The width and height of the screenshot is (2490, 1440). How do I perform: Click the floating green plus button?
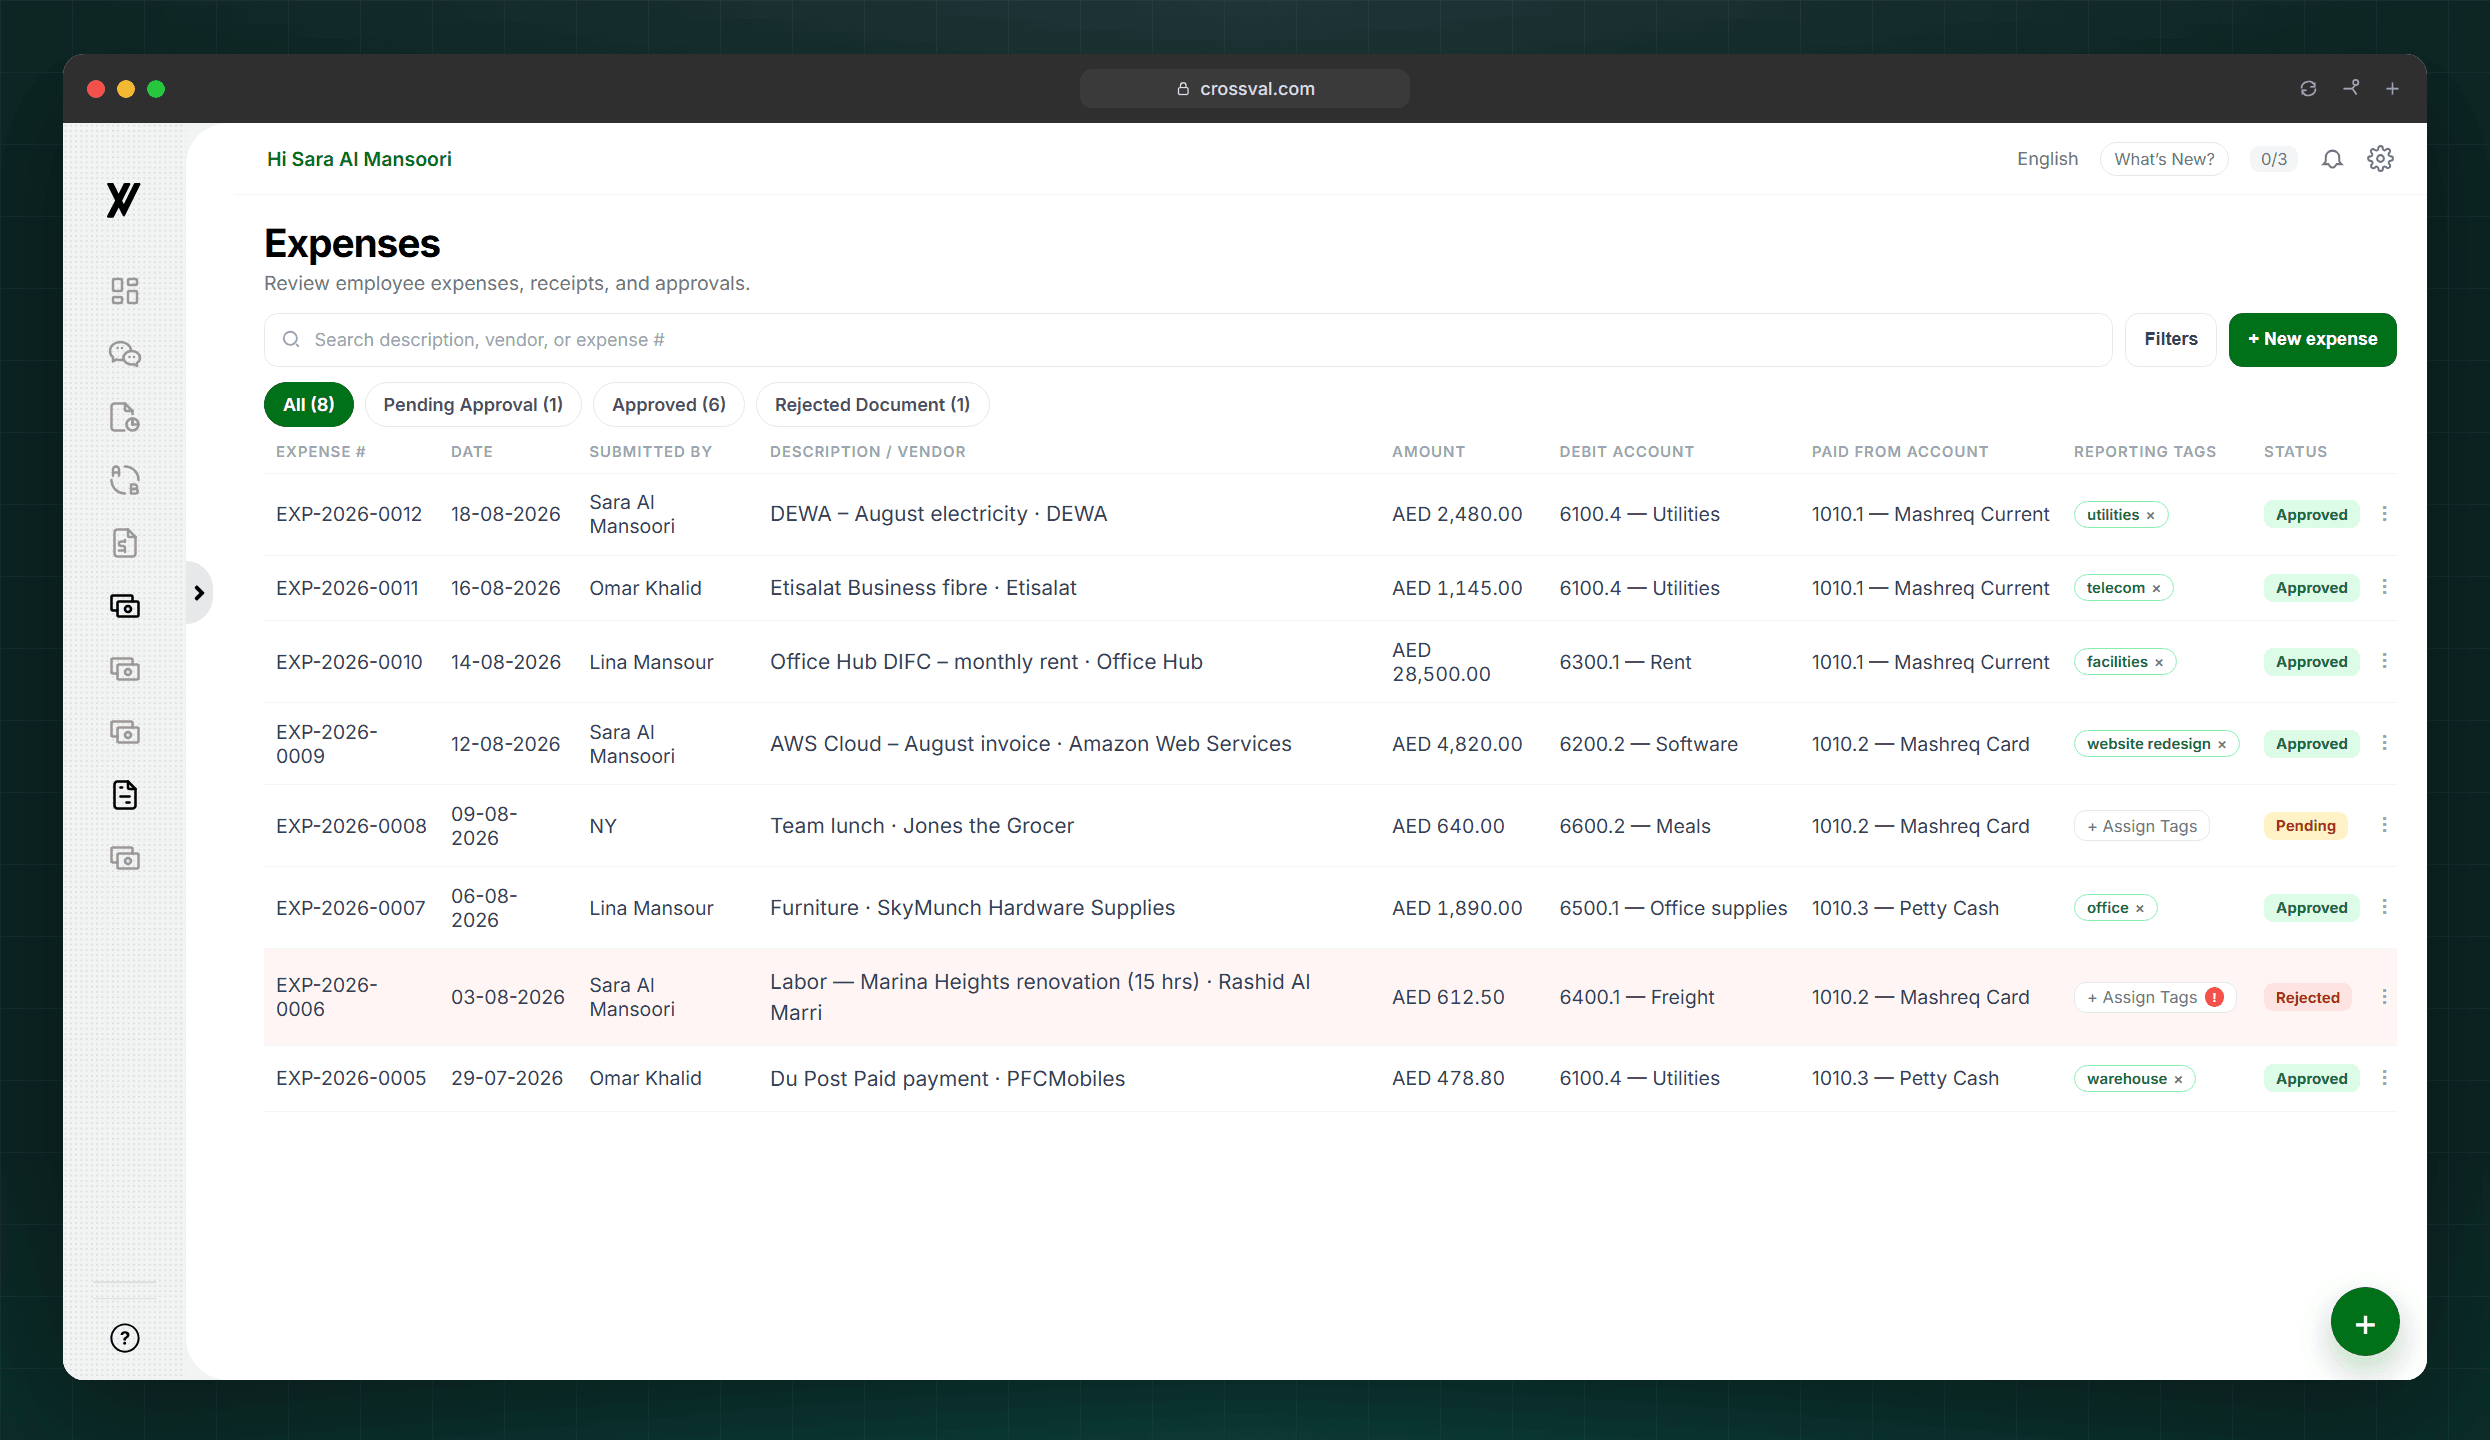point(2365,1323)
